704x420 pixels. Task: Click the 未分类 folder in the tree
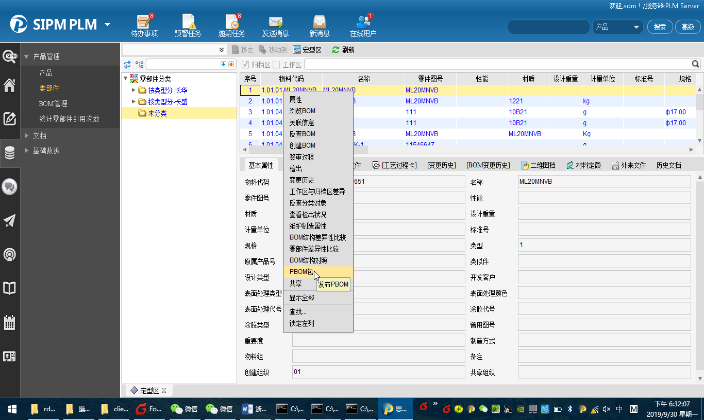coord(153,113)
